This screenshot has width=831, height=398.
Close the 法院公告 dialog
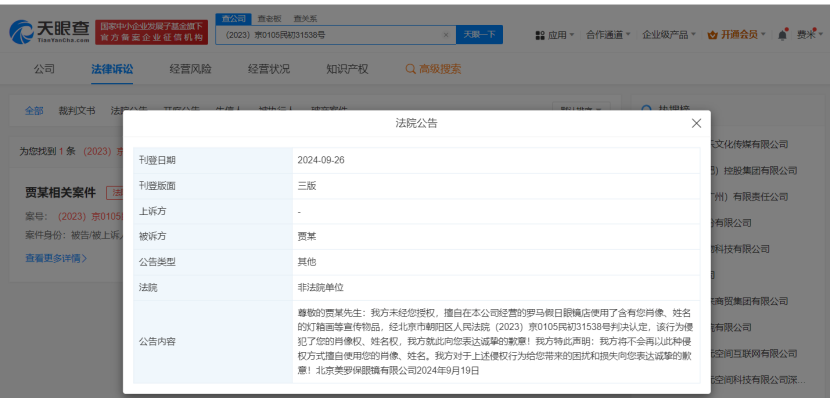pos(696,123)
